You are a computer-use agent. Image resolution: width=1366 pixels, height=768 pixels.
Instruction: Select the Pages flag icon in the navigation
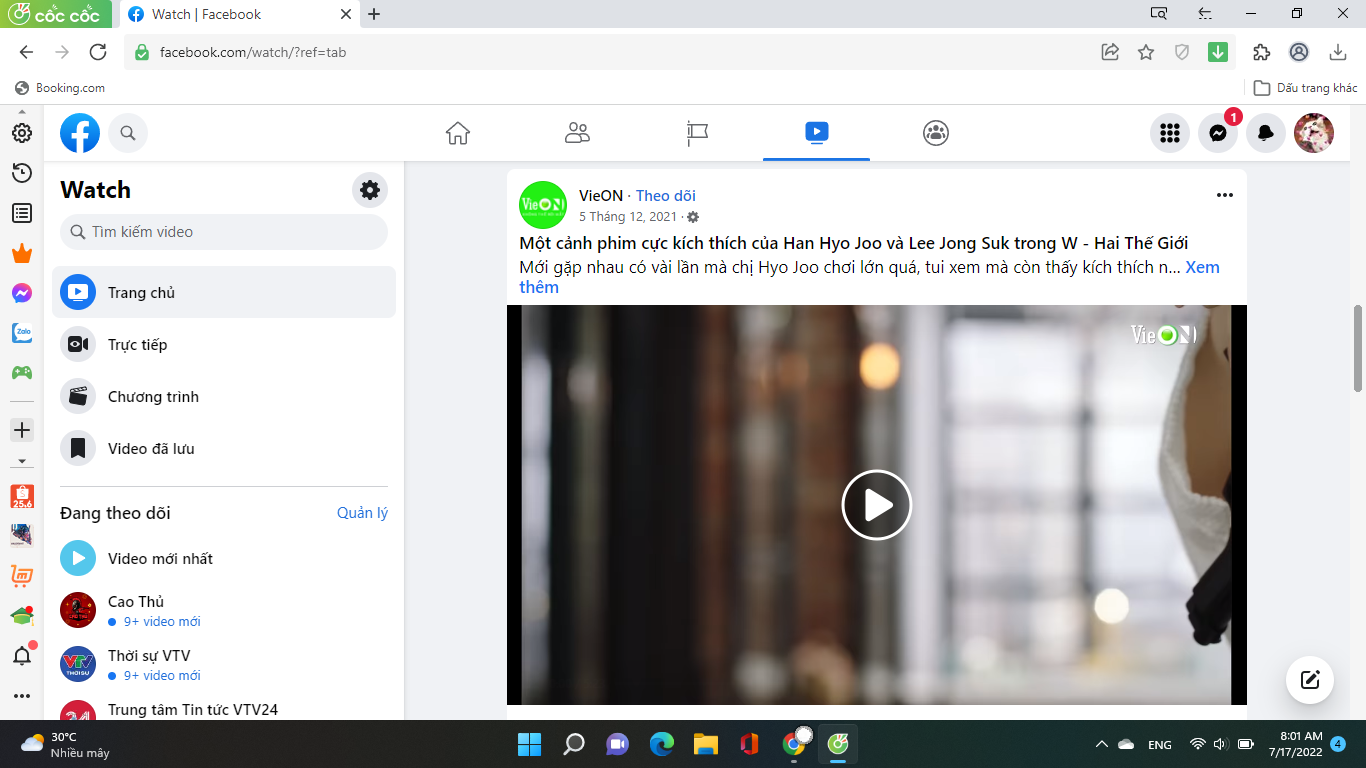tap(696, 132)
